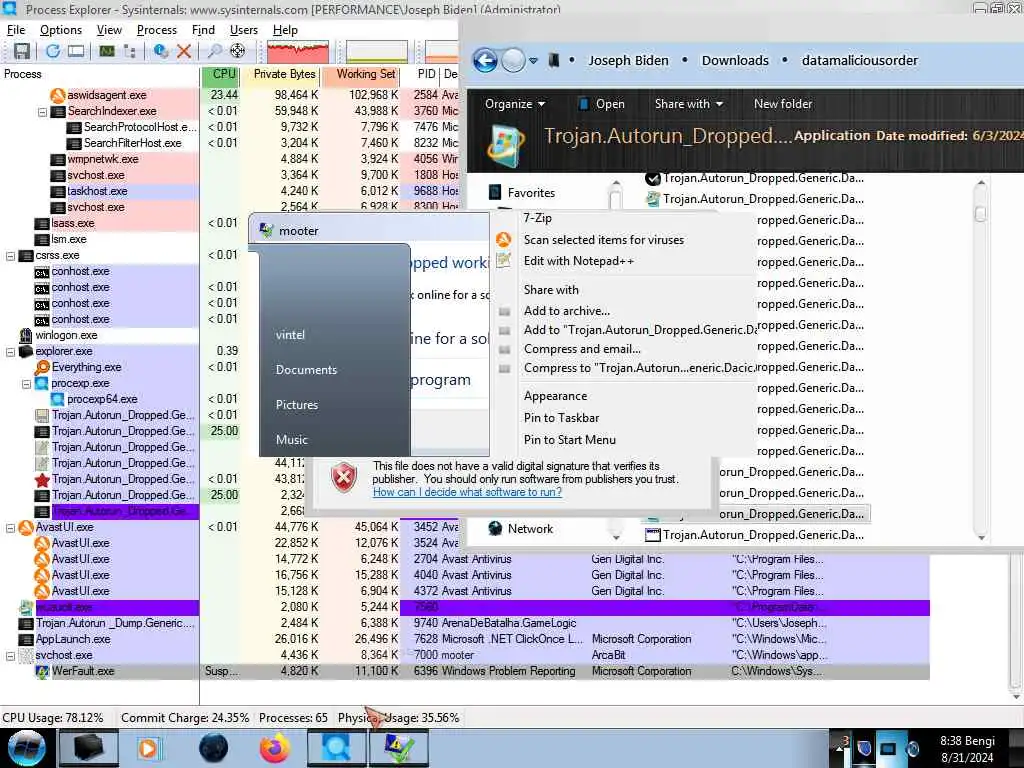The image size is (1024, 768).
Task: Click New folder in Explorer toolbar
Action: tap(782, 104)
